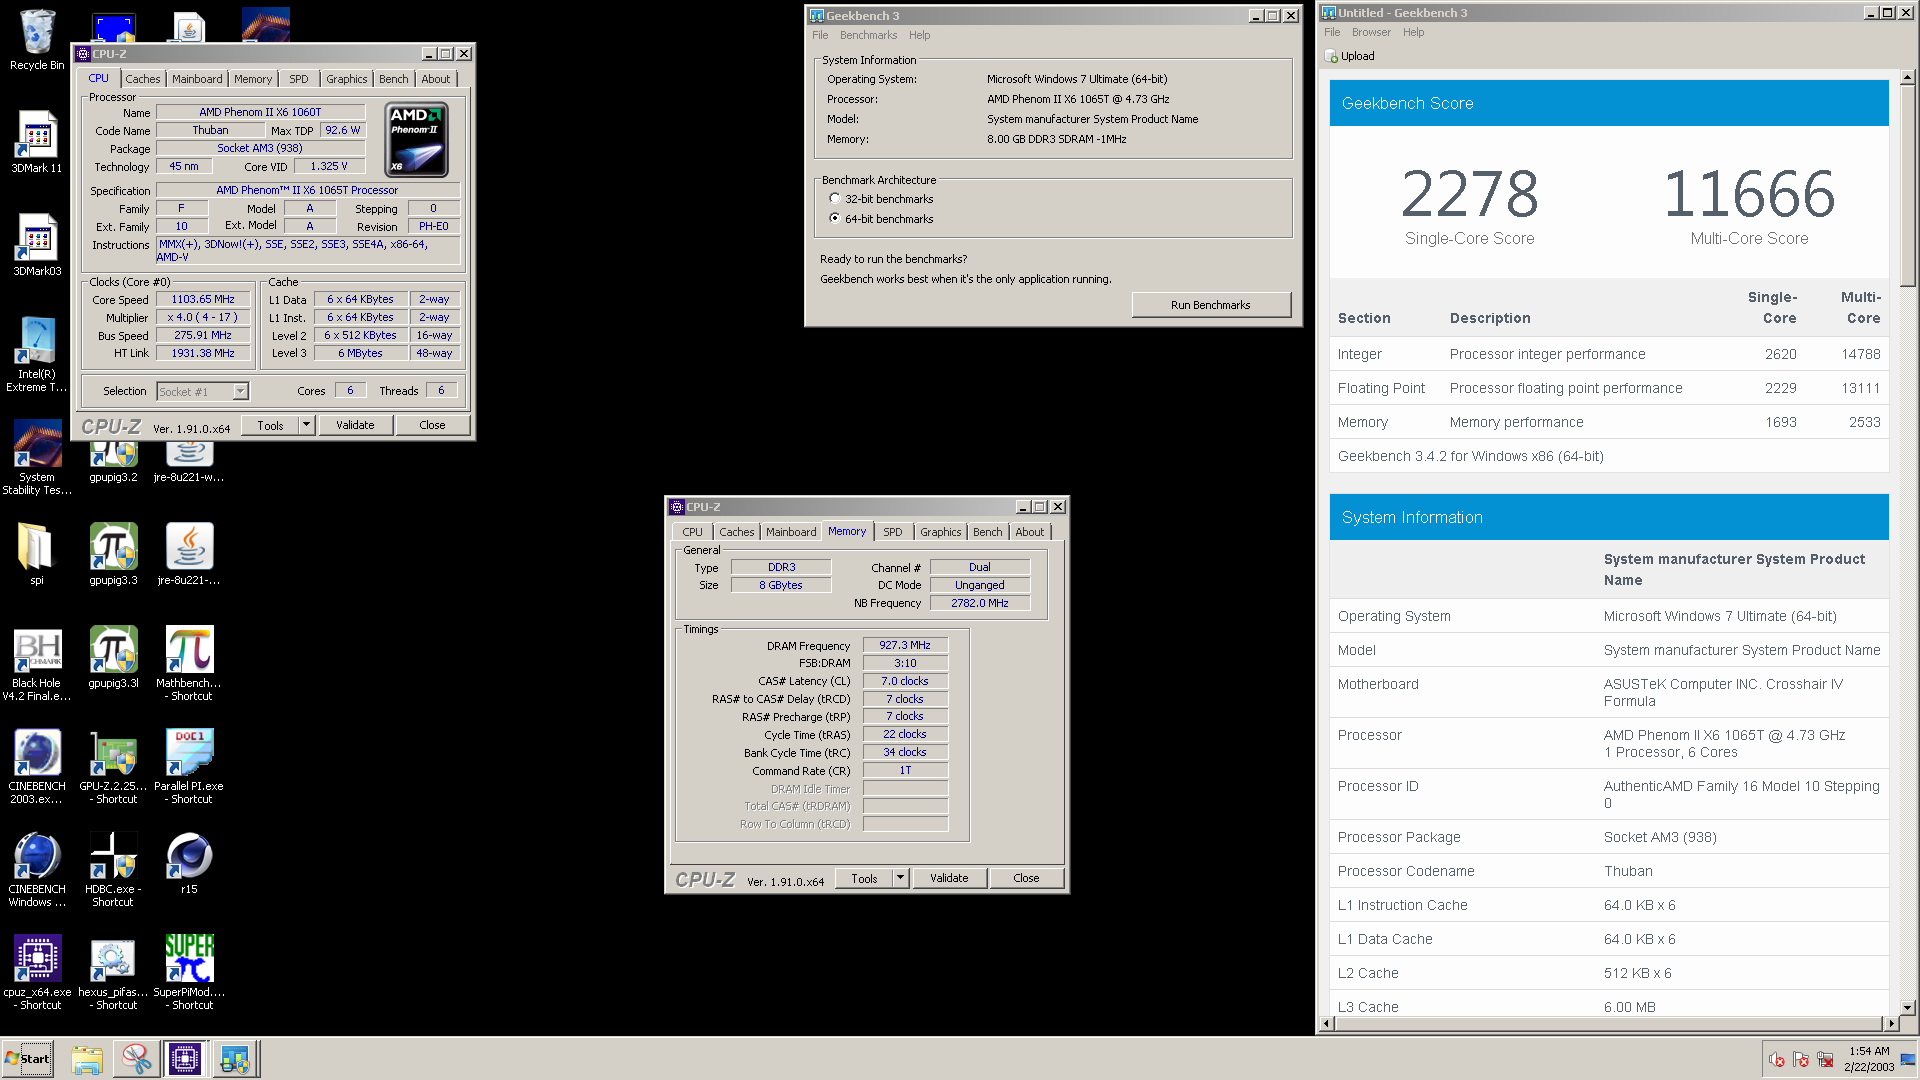Click the Windows Explorer folder taskbar icon

[x=87, y=1059]
